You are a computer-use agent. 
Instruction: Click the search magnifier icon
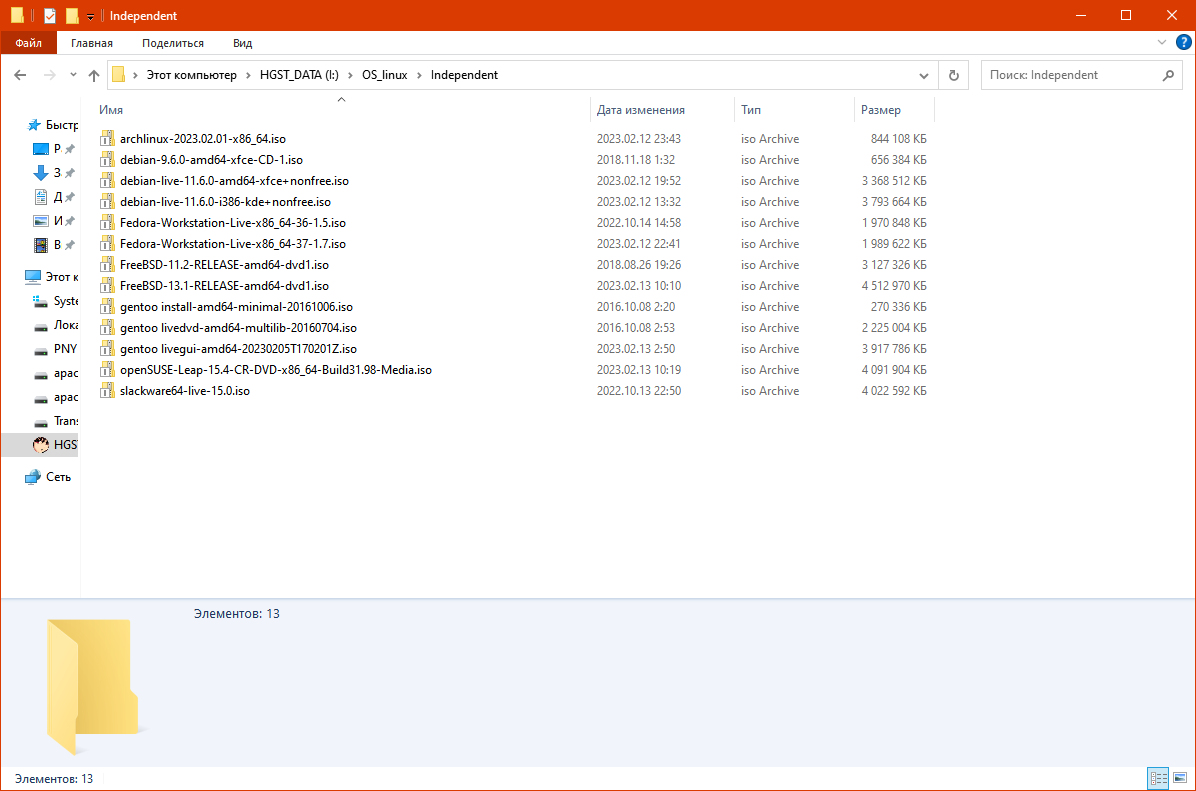coord(1168,75)
